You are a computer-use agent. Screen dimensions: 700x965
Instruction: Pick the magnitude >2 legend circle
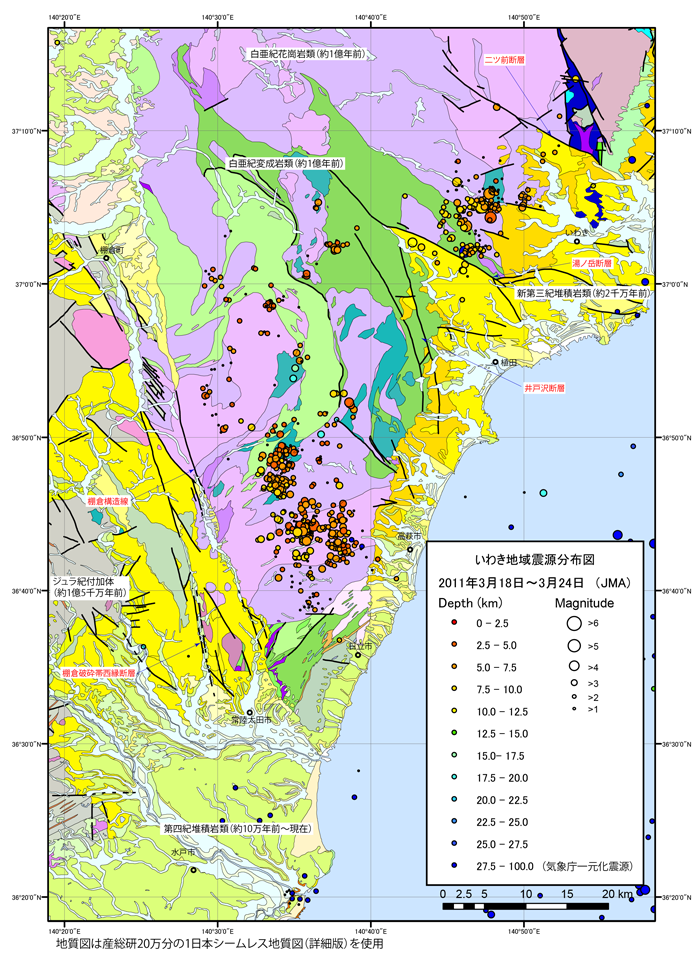[x=574, y=697]
